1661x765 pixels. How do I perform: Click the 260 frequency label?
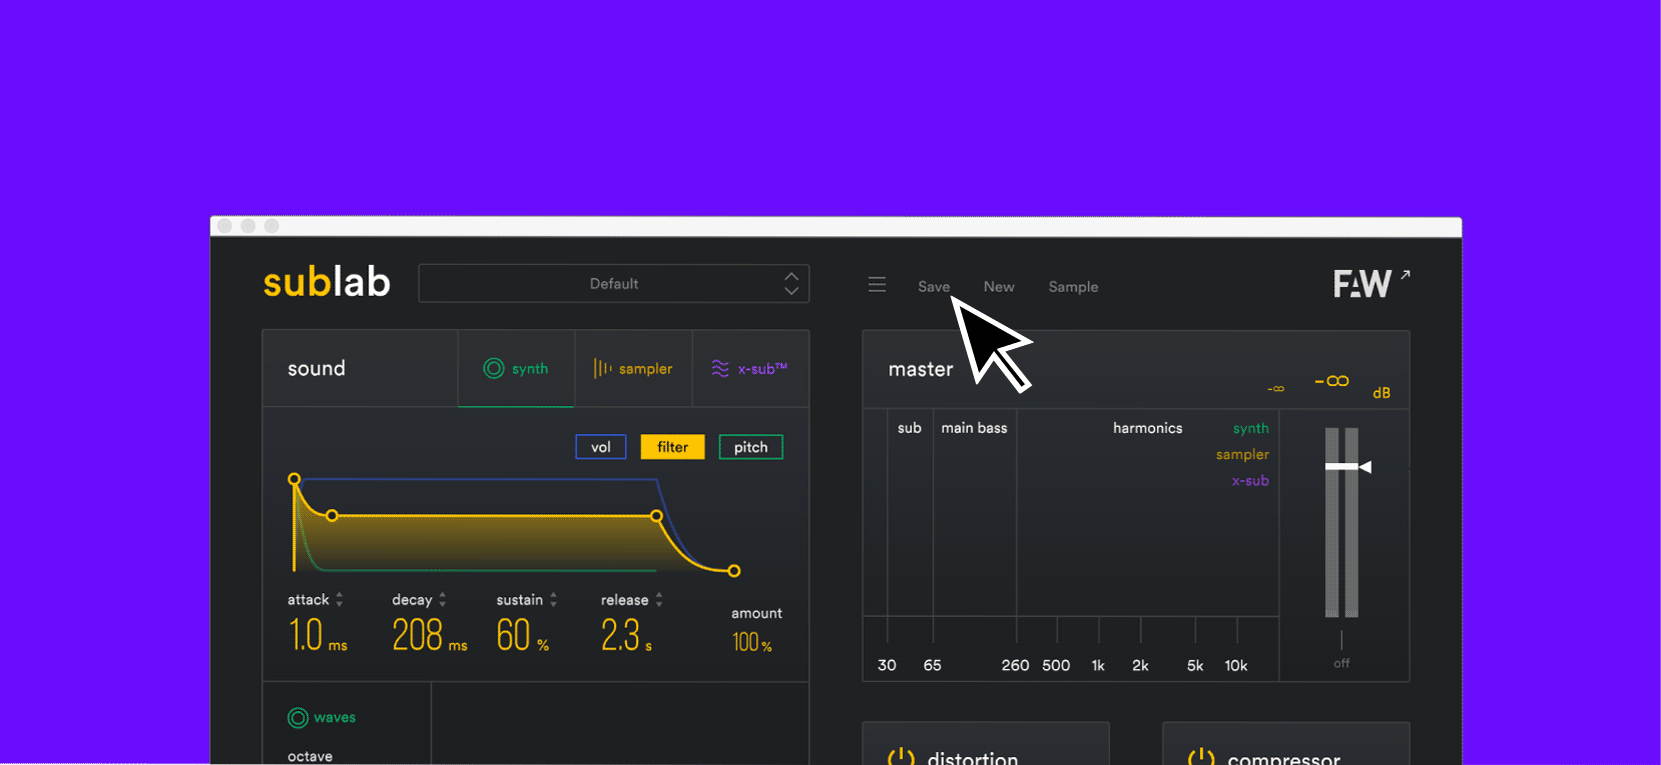(1015, 665)
